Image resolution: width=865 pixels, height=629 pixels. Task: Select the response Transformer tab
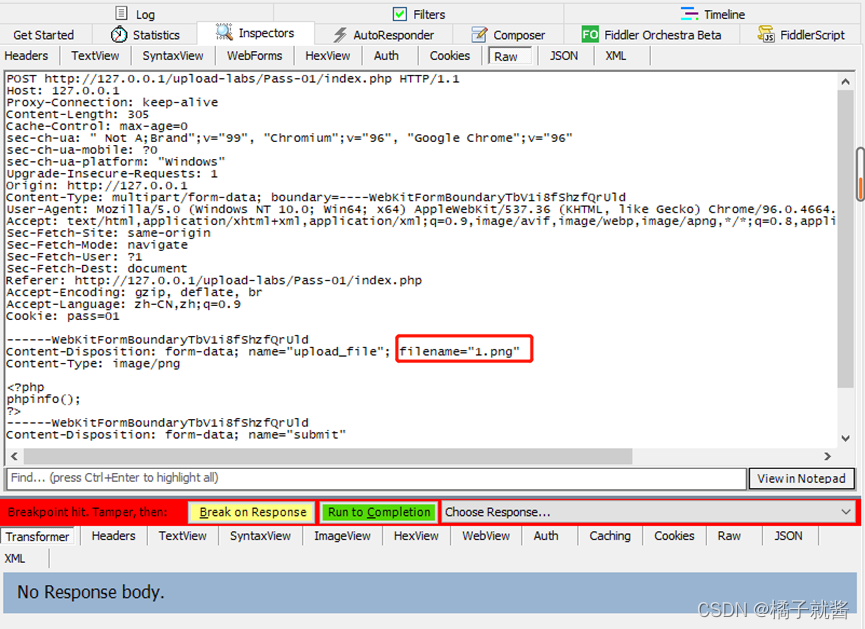pos(38,536)
